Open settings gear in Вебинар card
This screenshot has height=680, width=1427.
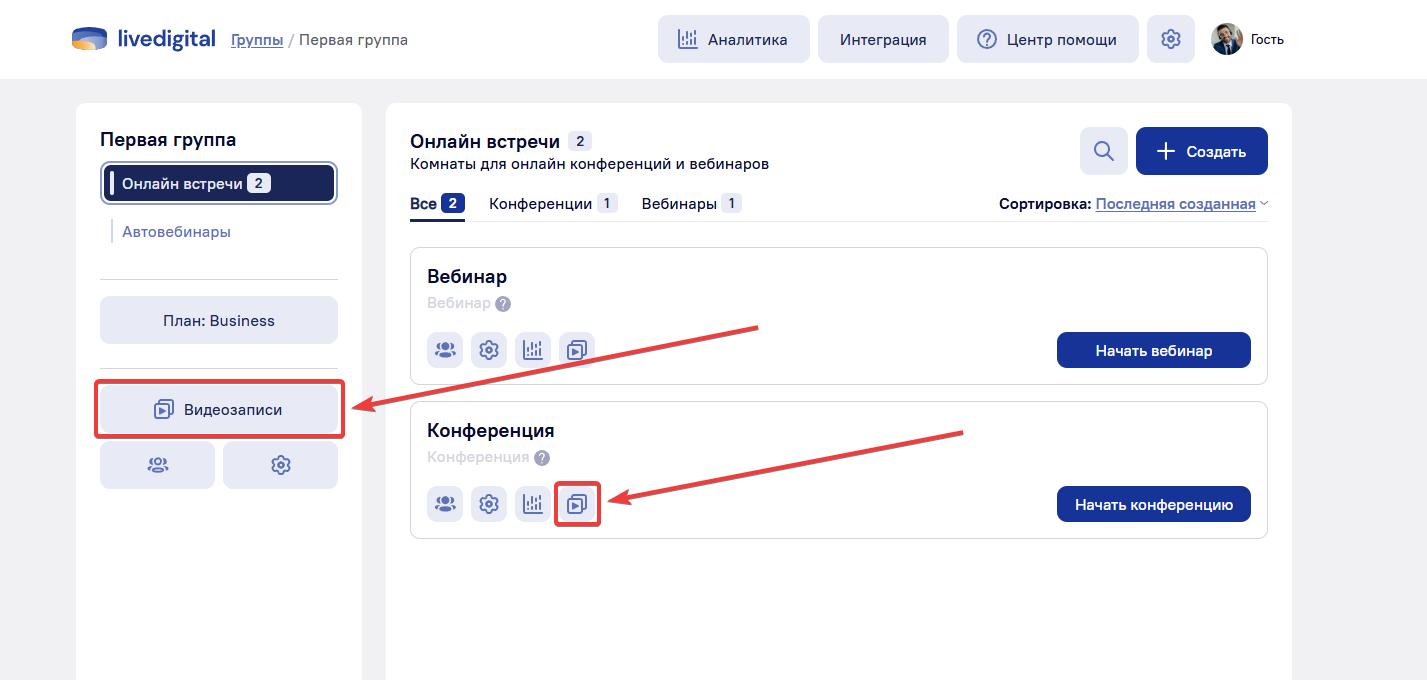click(x=489, y=350)
